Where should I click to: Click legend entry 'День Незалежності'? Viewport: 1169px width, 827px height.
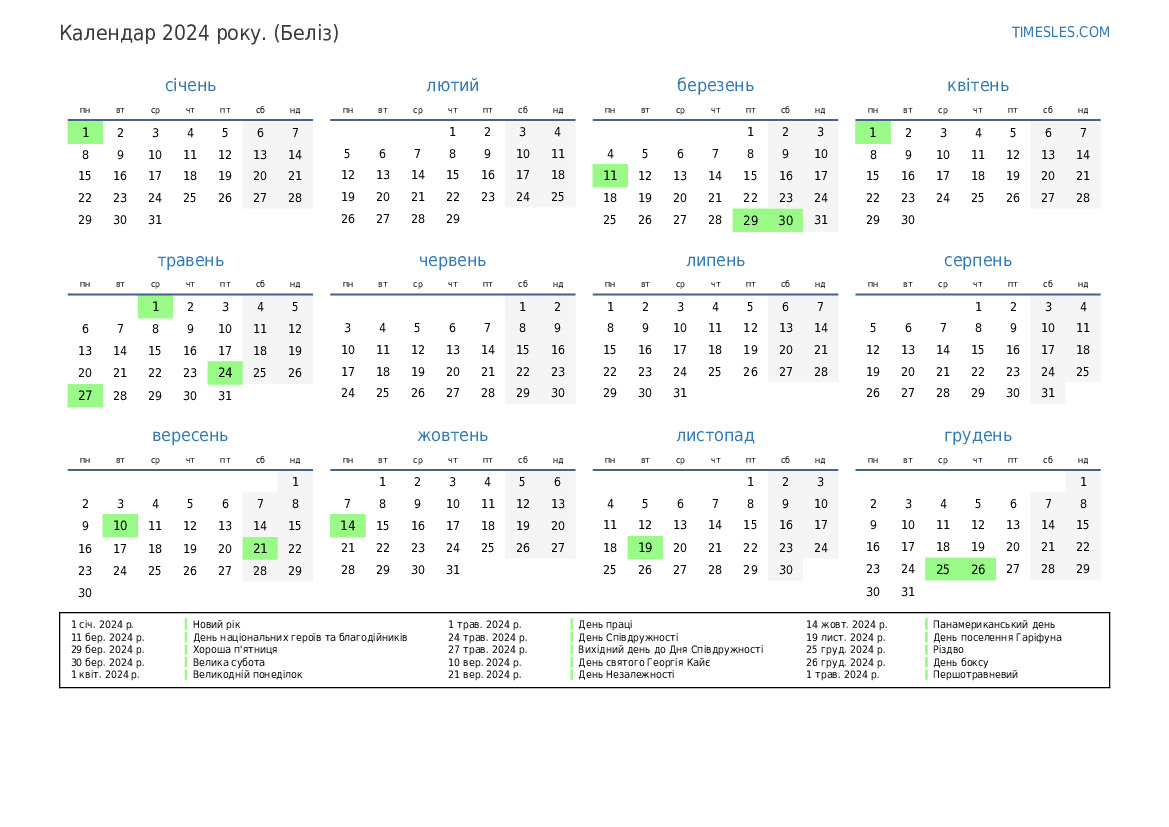click(626, 674)
